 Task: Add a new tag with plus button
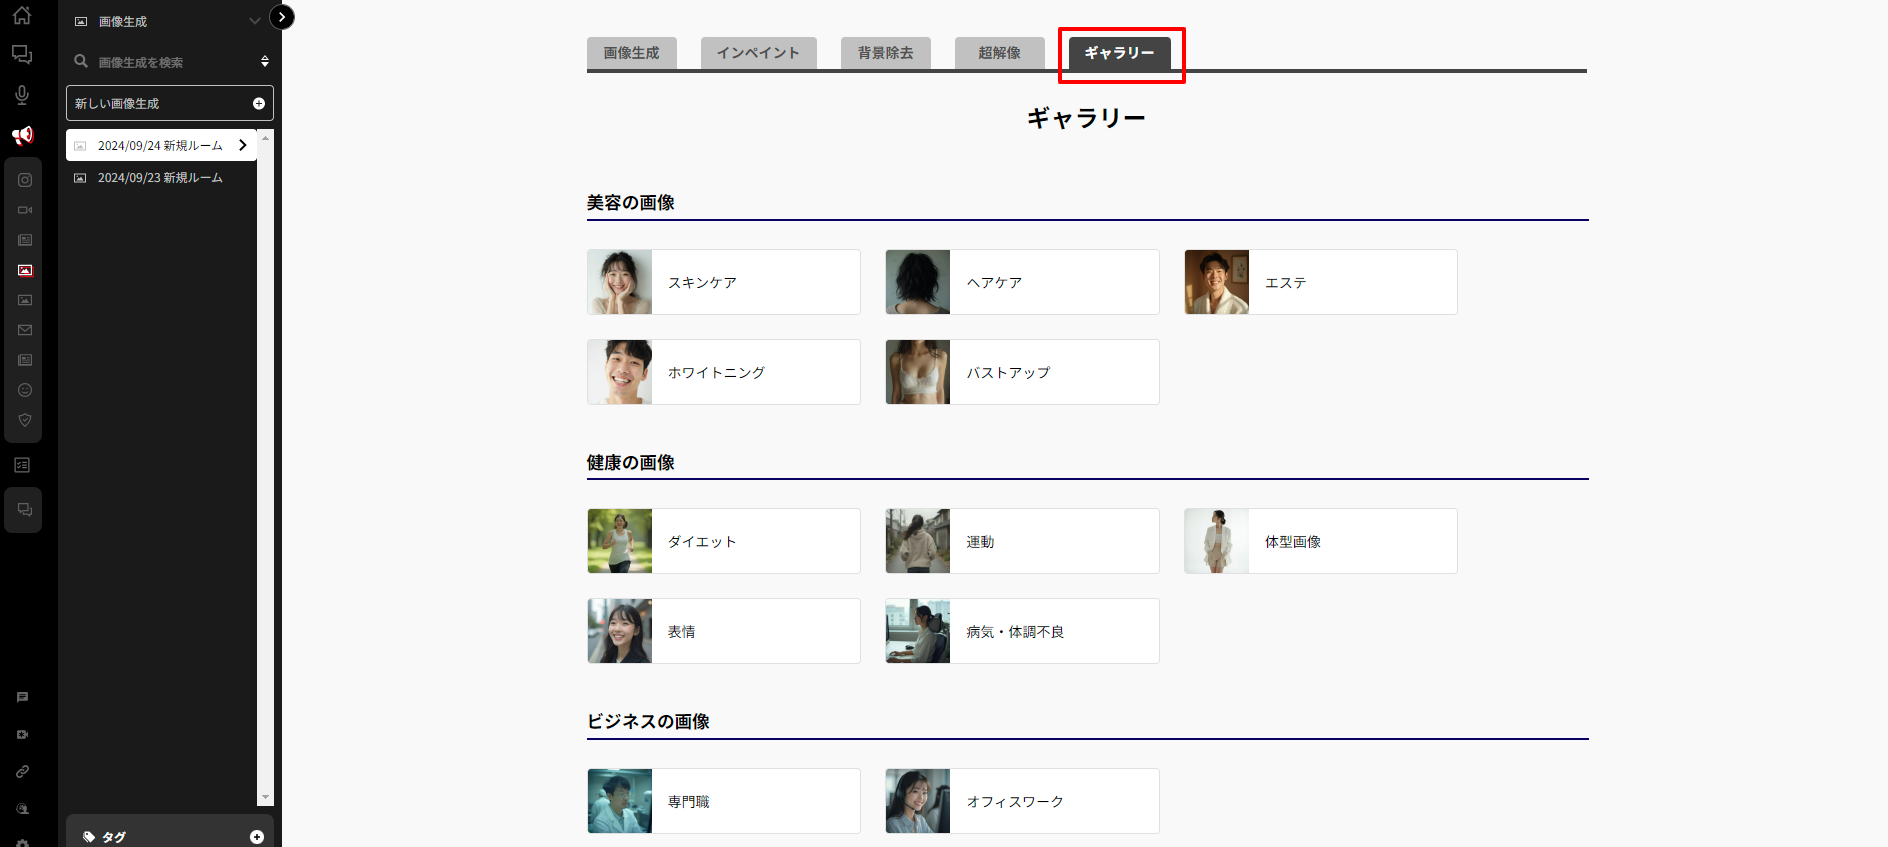point(257,837)
